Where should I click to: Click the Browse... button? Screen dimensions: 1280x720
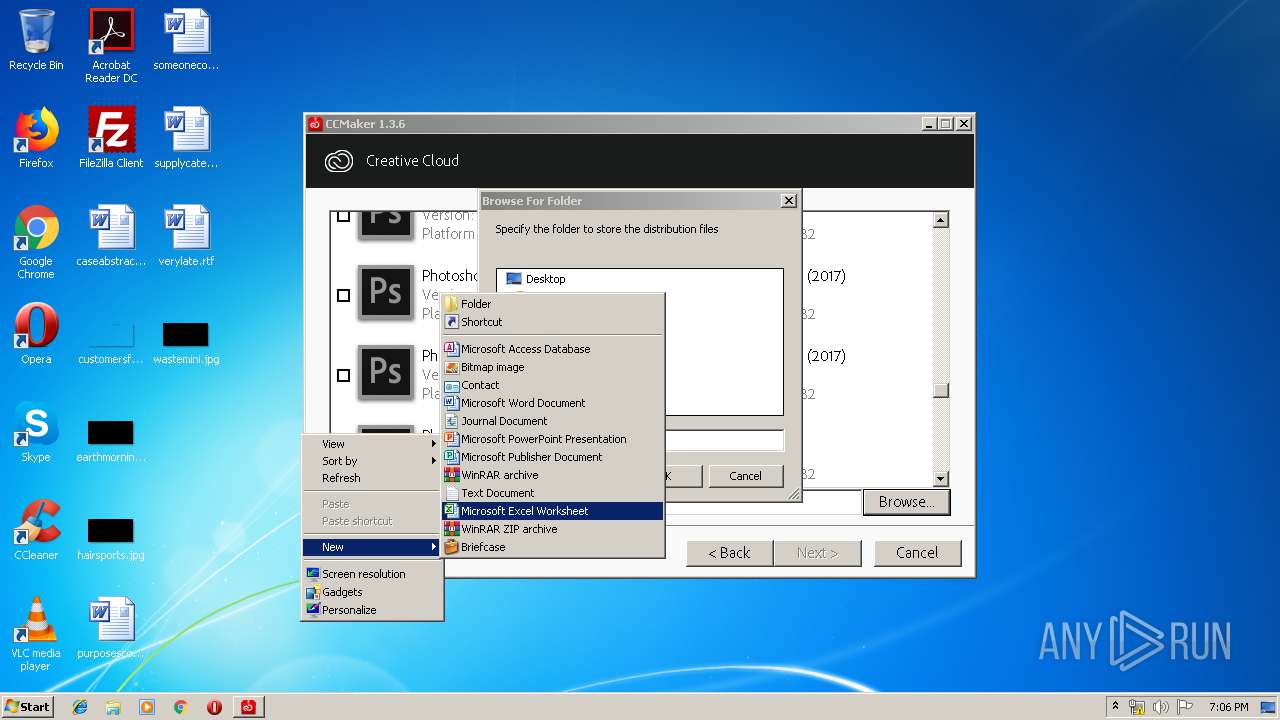pyautogui.click(x=906, y=502)
